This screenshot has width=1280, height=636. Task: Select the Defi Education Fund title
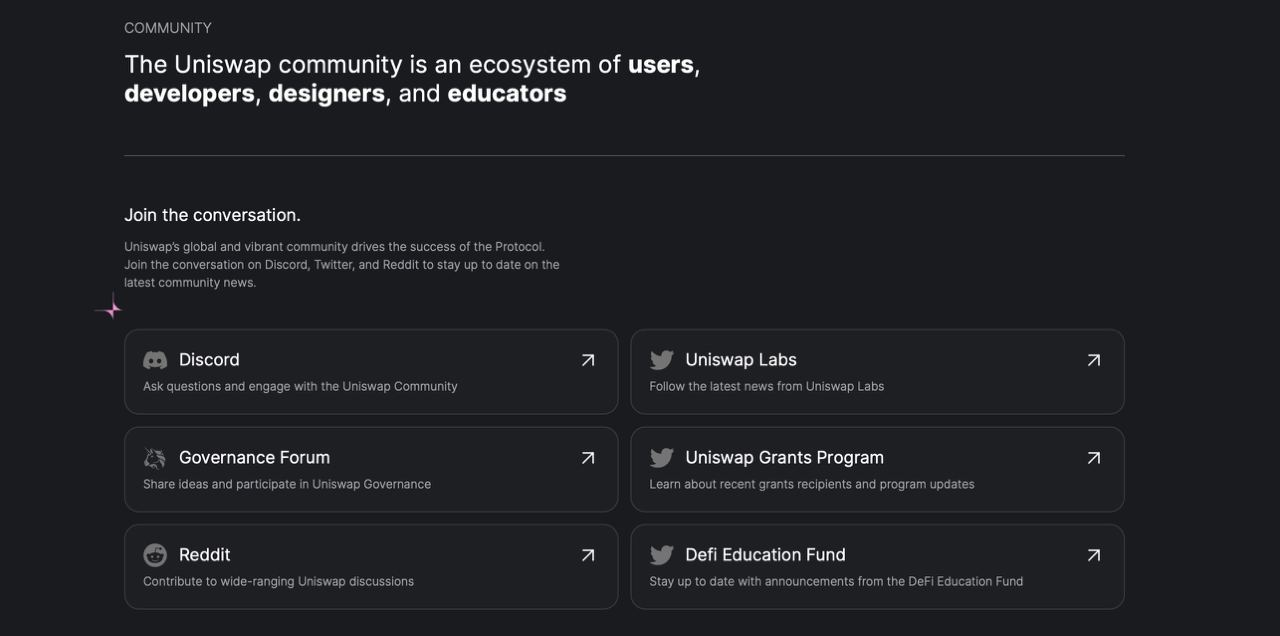tap(765, 555)
